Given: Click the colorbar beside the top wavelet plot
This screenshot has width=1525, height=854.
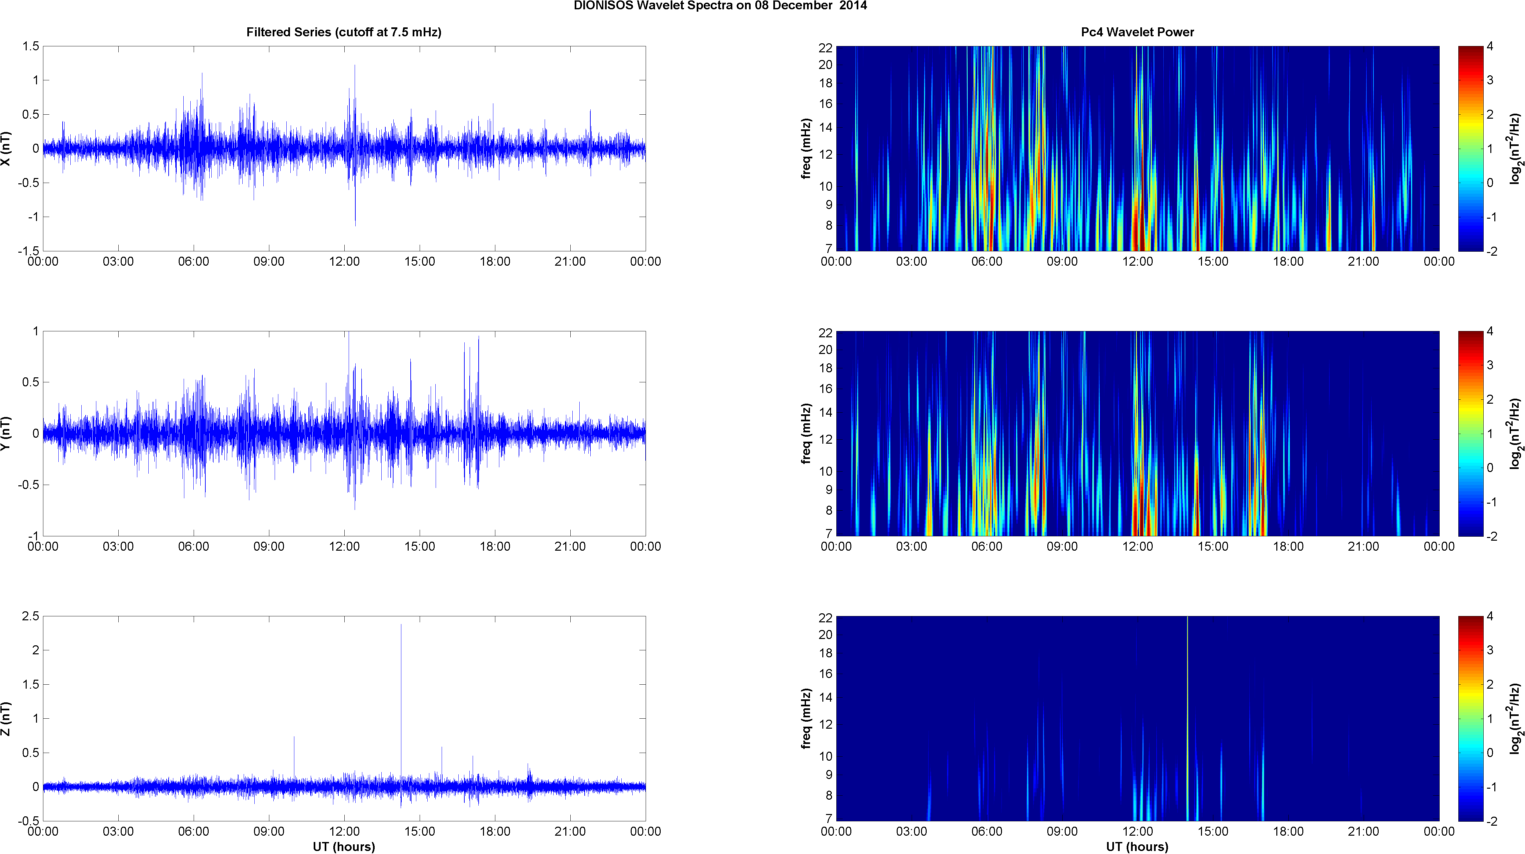Looking at the screenshot, I should click(1470, 148).
